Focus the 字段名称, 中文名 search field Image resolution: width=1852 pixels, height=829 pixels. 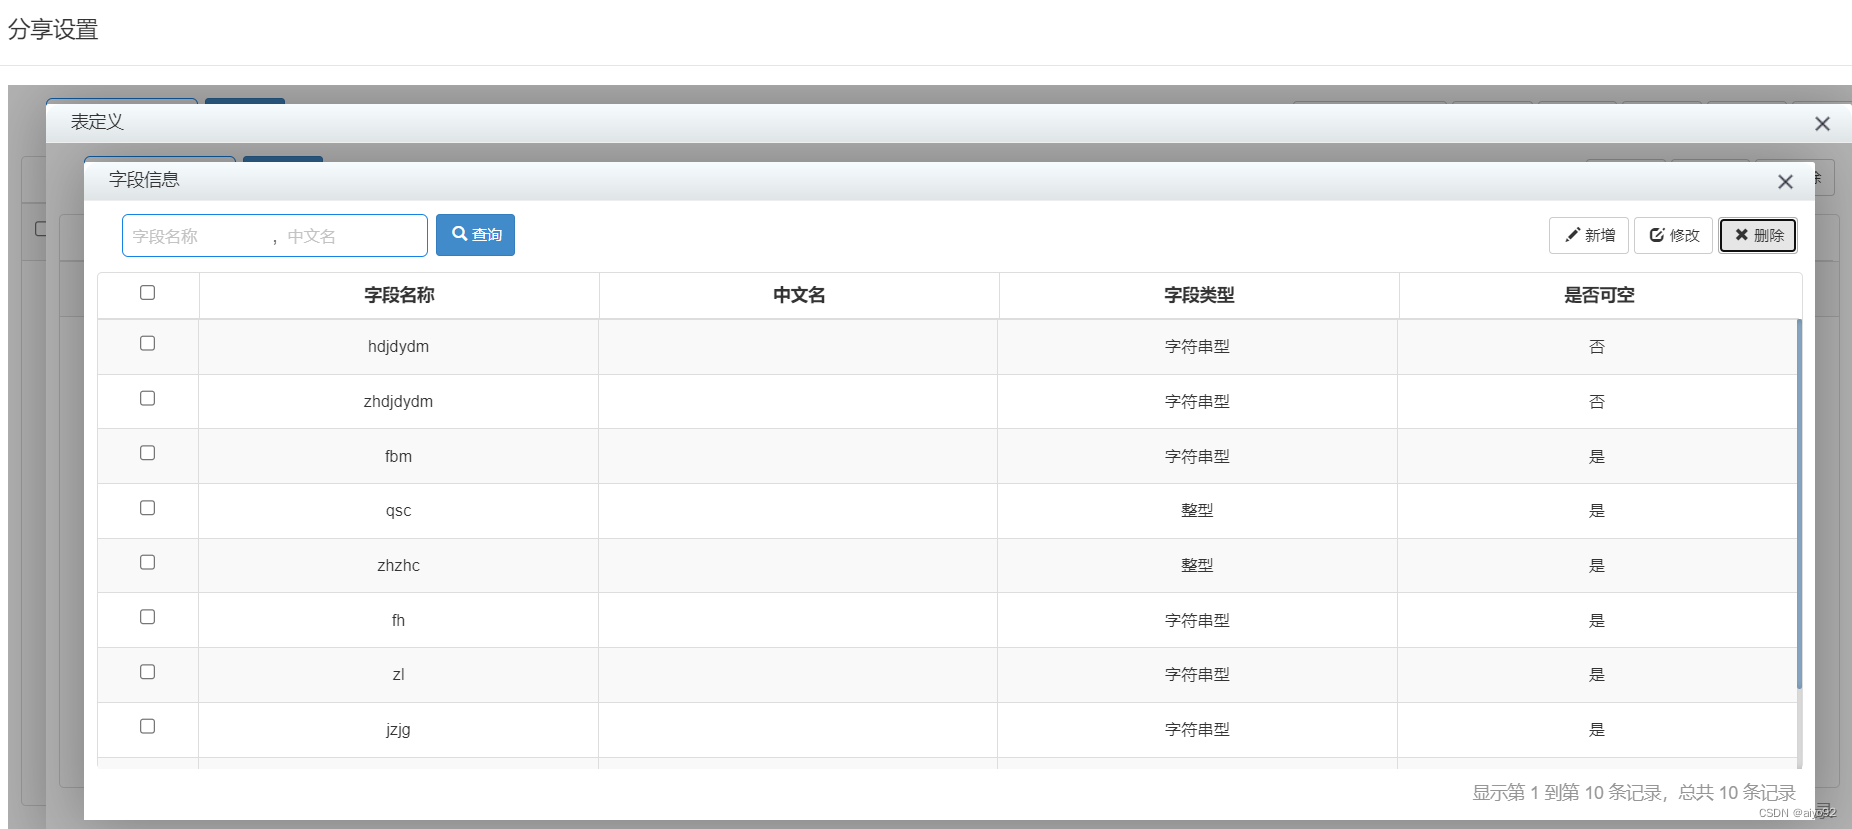point(275,236)
